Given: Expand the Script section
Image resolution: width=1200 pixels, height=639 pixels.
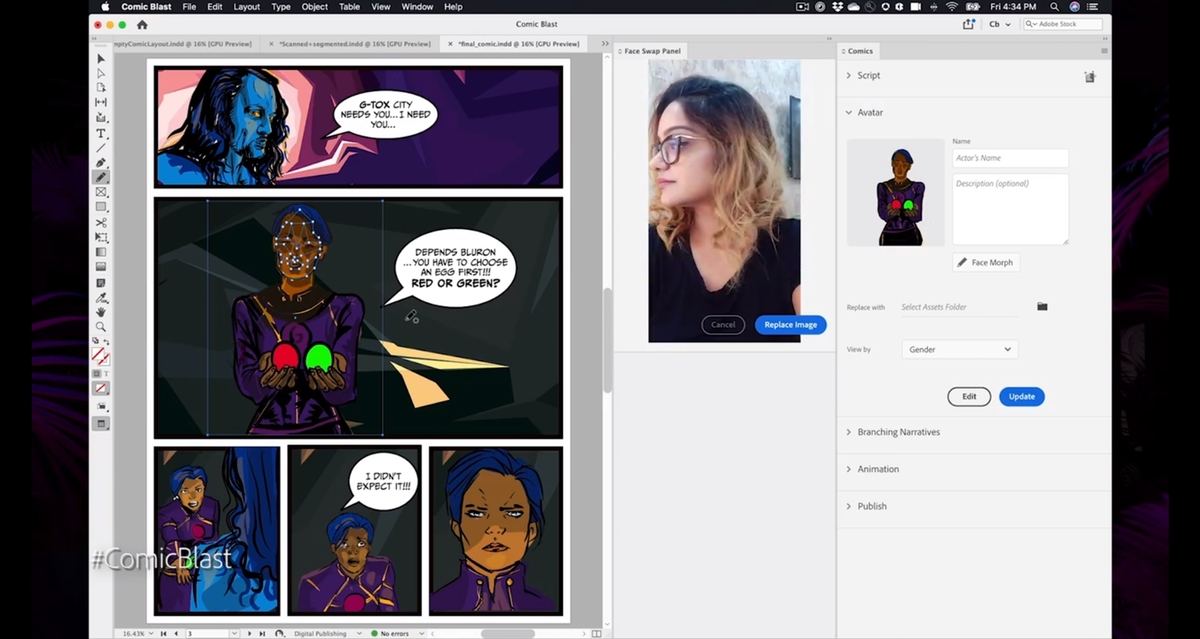Looking at the screenshot, I should (848, 75).
